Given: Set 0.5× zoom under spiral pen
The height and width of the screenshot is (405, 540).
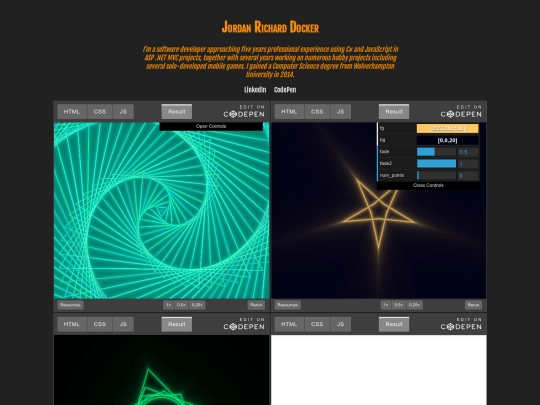Looking at the screenshot, I should click(181, 305).
